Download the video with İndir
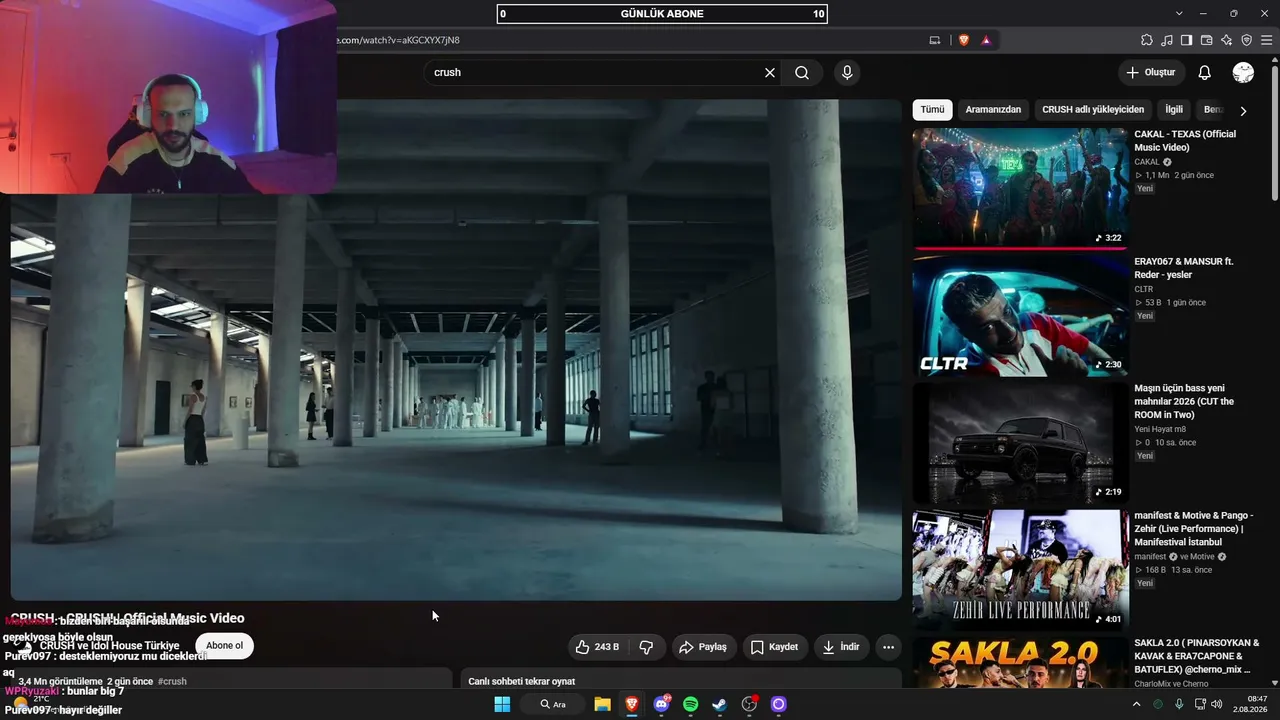Image resolution: width=1280 pixels, height=720 pixels. point(841,647)
